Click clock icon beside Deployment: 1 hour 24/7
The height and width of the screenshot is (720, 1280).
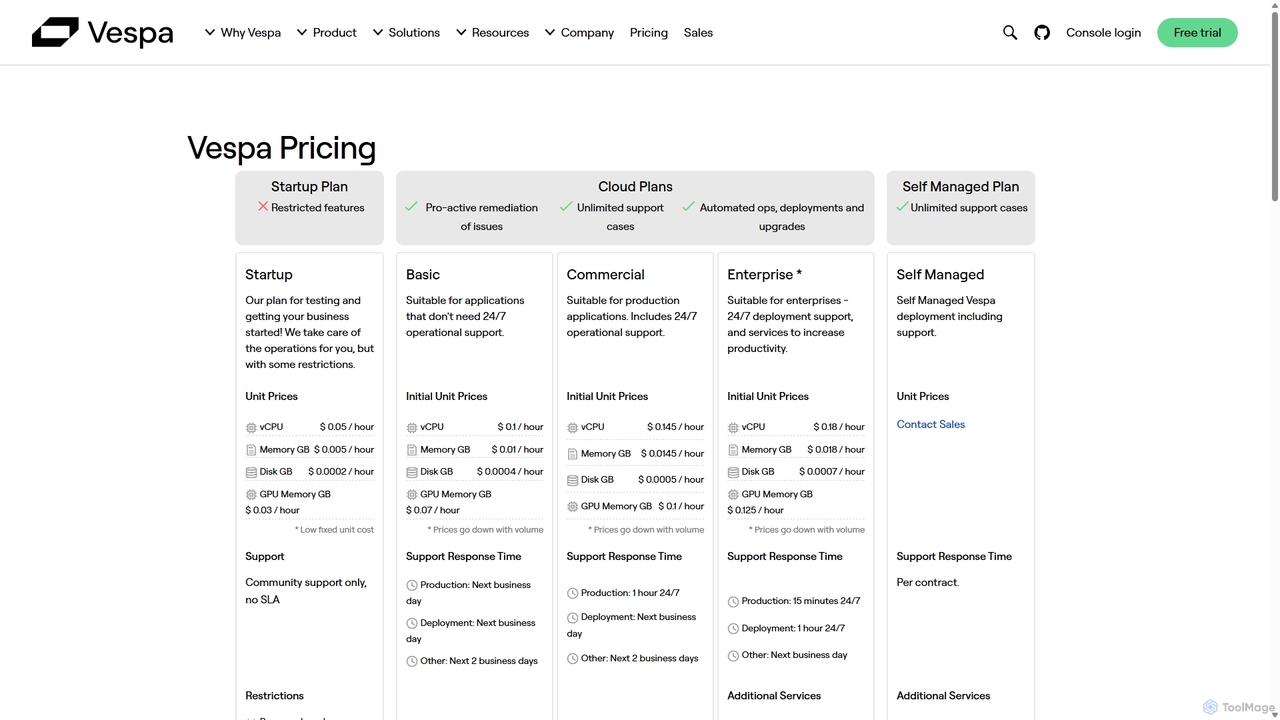[x=733, y=629]
